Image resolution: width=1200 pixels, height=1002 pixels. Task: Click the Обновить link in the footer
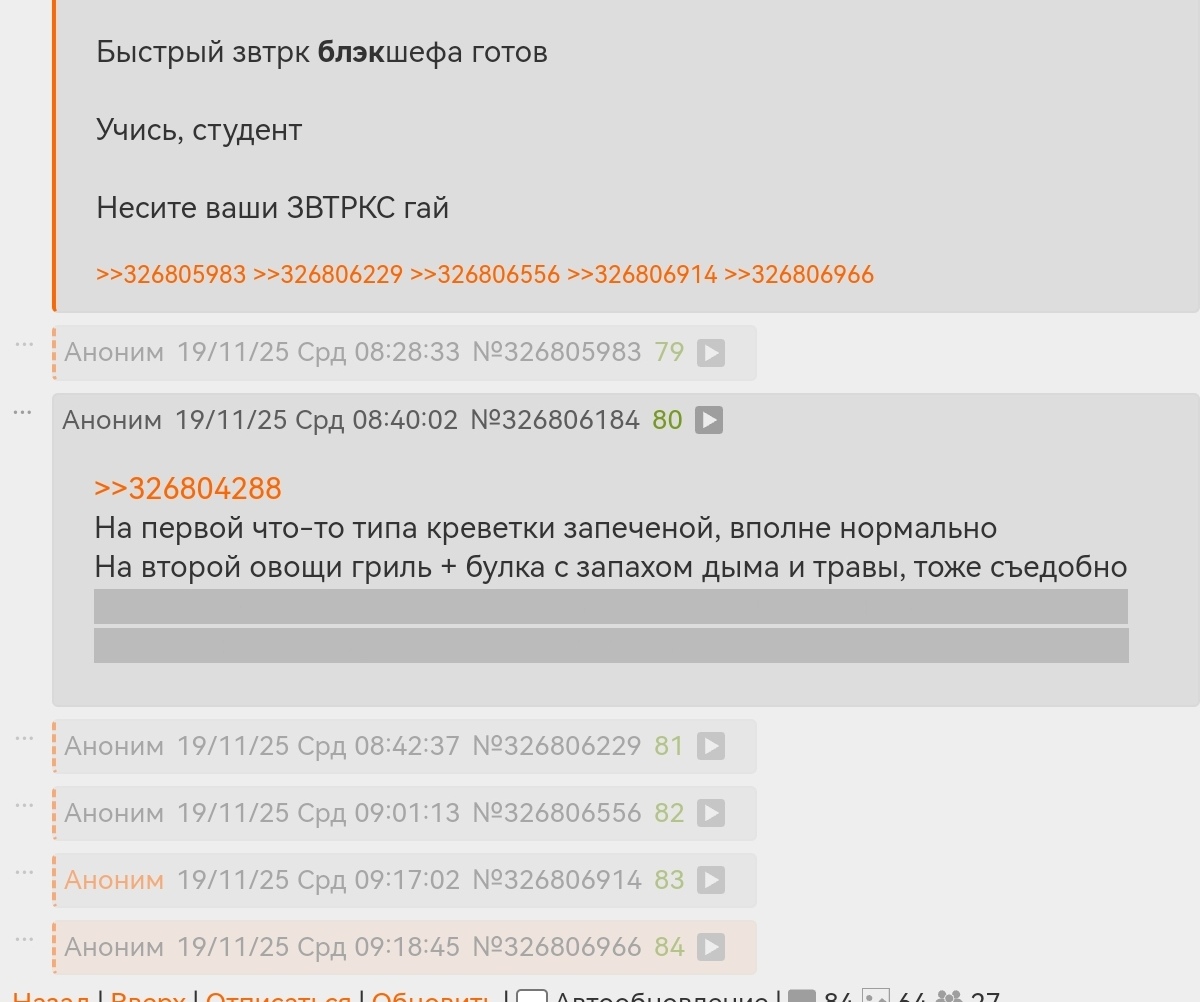(x=431, y=996)
